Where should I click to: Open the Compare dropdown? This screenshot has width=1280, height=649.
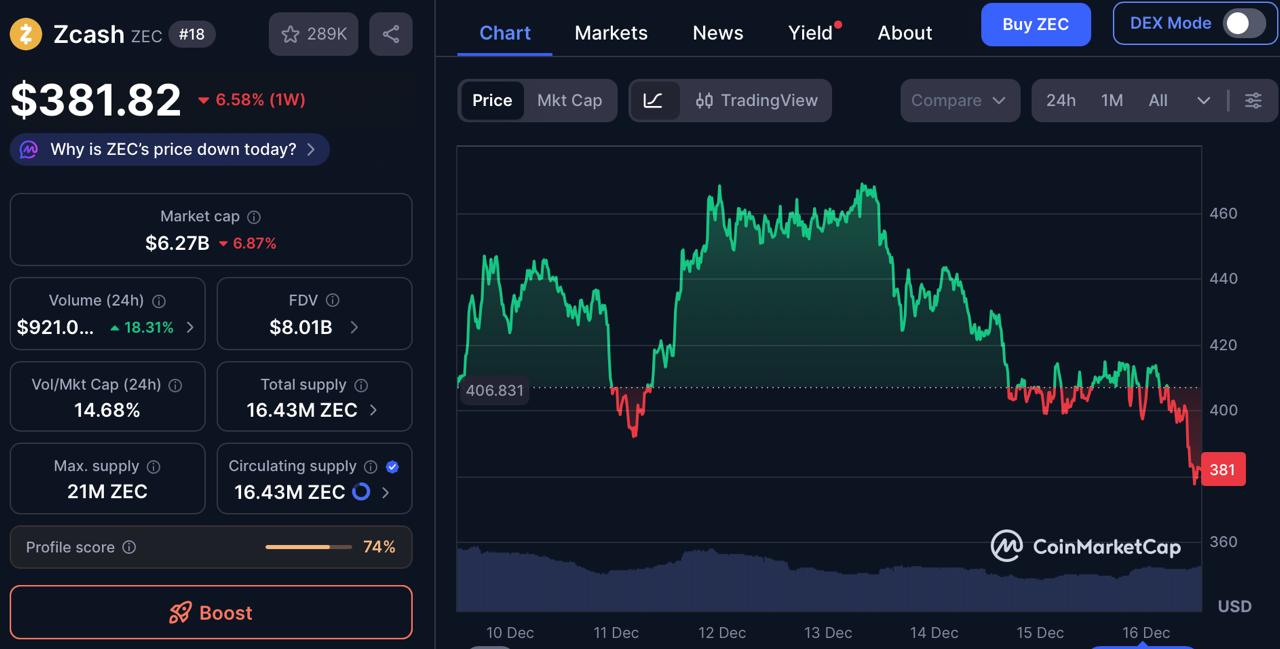pos(959,100)
